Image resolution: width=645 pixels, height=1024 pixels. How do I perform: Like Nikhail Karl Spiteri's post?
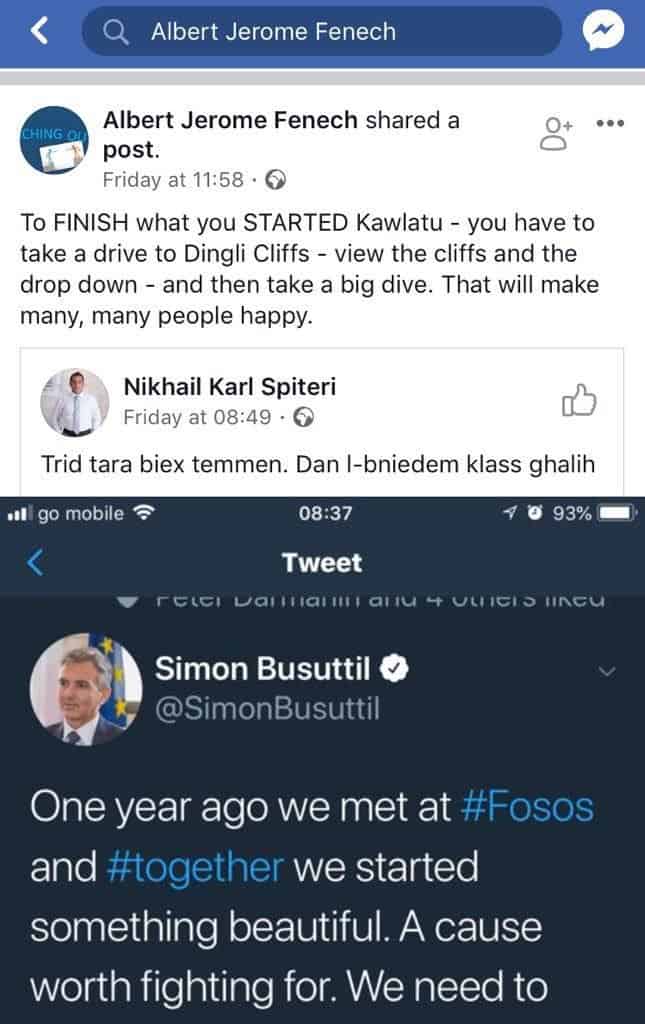click(580, 402)
